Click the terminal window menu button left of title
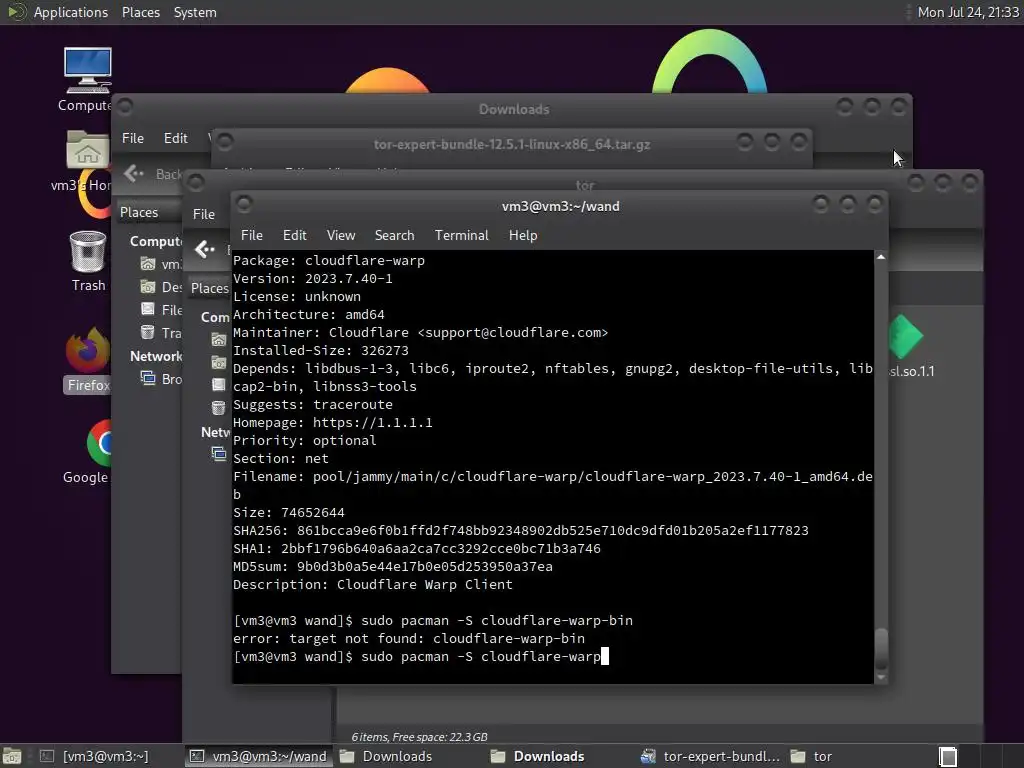This screenshot has width=1024, height=768. pos(244,204)
